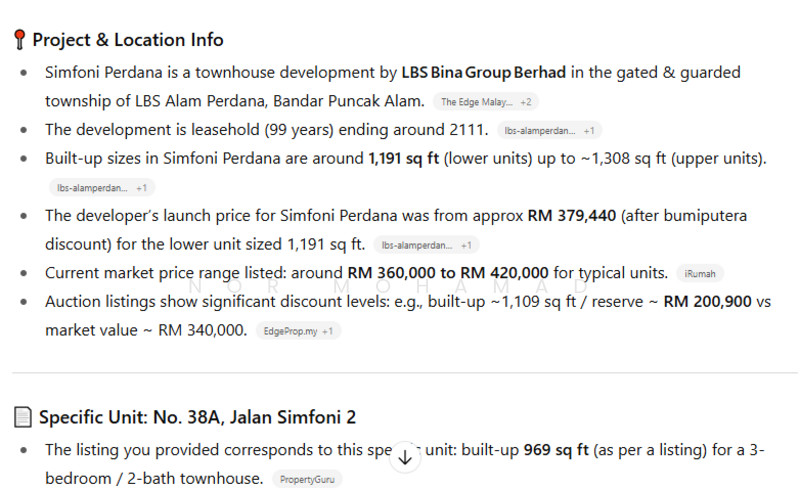
Task: Click the scroll-to-bottom down arrow button
Action: (405, 457)
